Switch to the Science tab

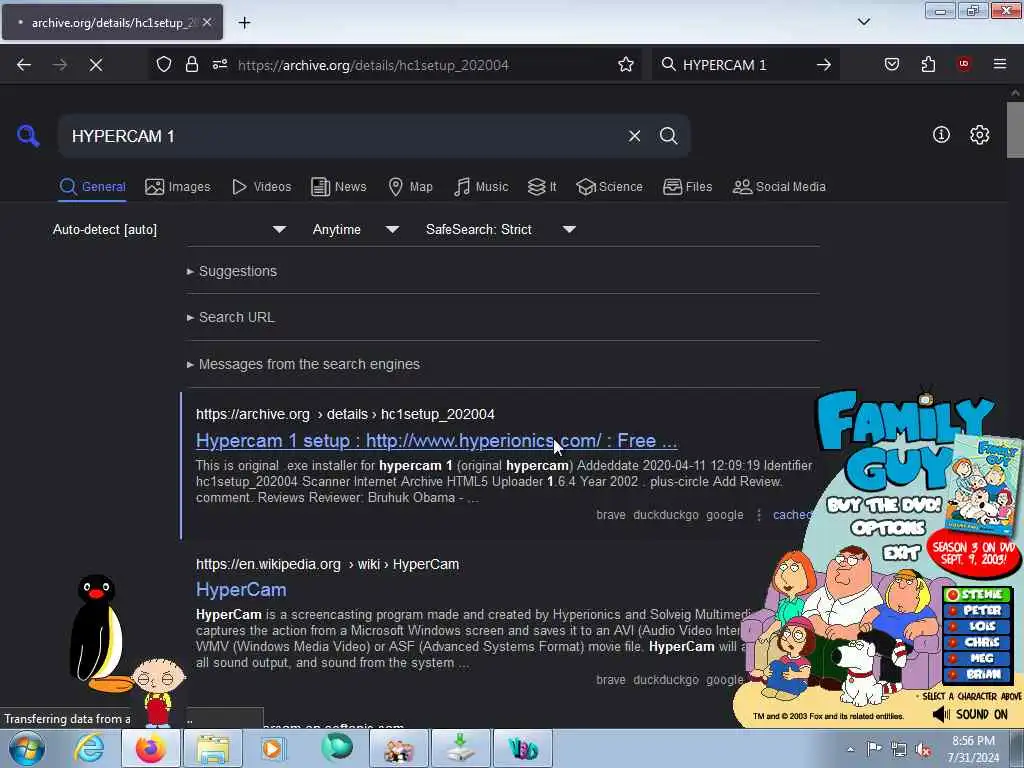tap(609, 187)
